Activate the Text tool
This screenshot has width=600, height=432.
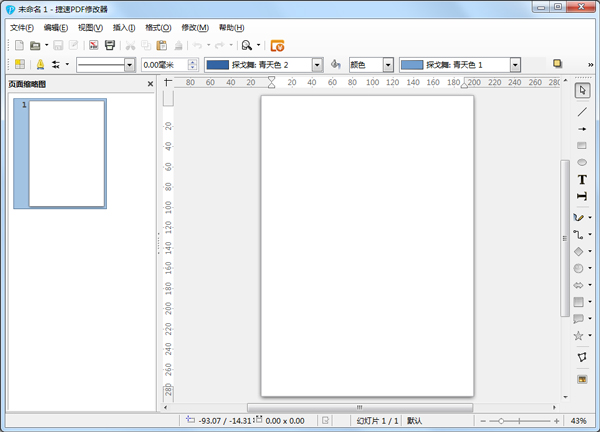pyautogui.click(x=582, y=179)
